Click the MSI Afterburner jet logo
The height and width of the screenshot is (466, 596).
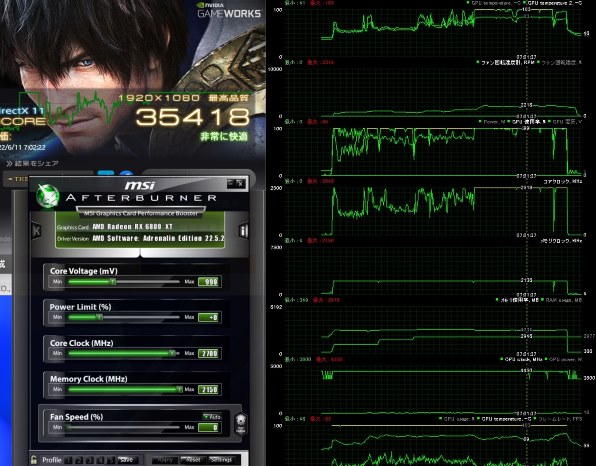point(47,197)
